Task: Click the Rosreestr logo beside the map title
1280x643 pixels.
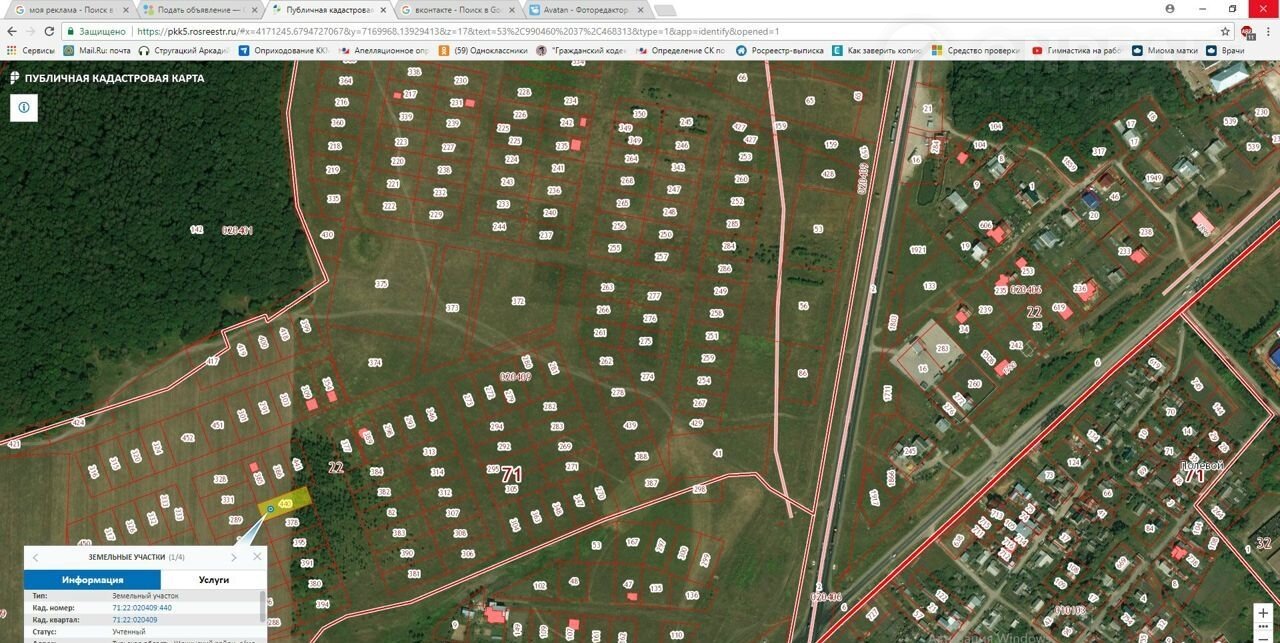Action: pyautogui.click(x=14, y=78)
